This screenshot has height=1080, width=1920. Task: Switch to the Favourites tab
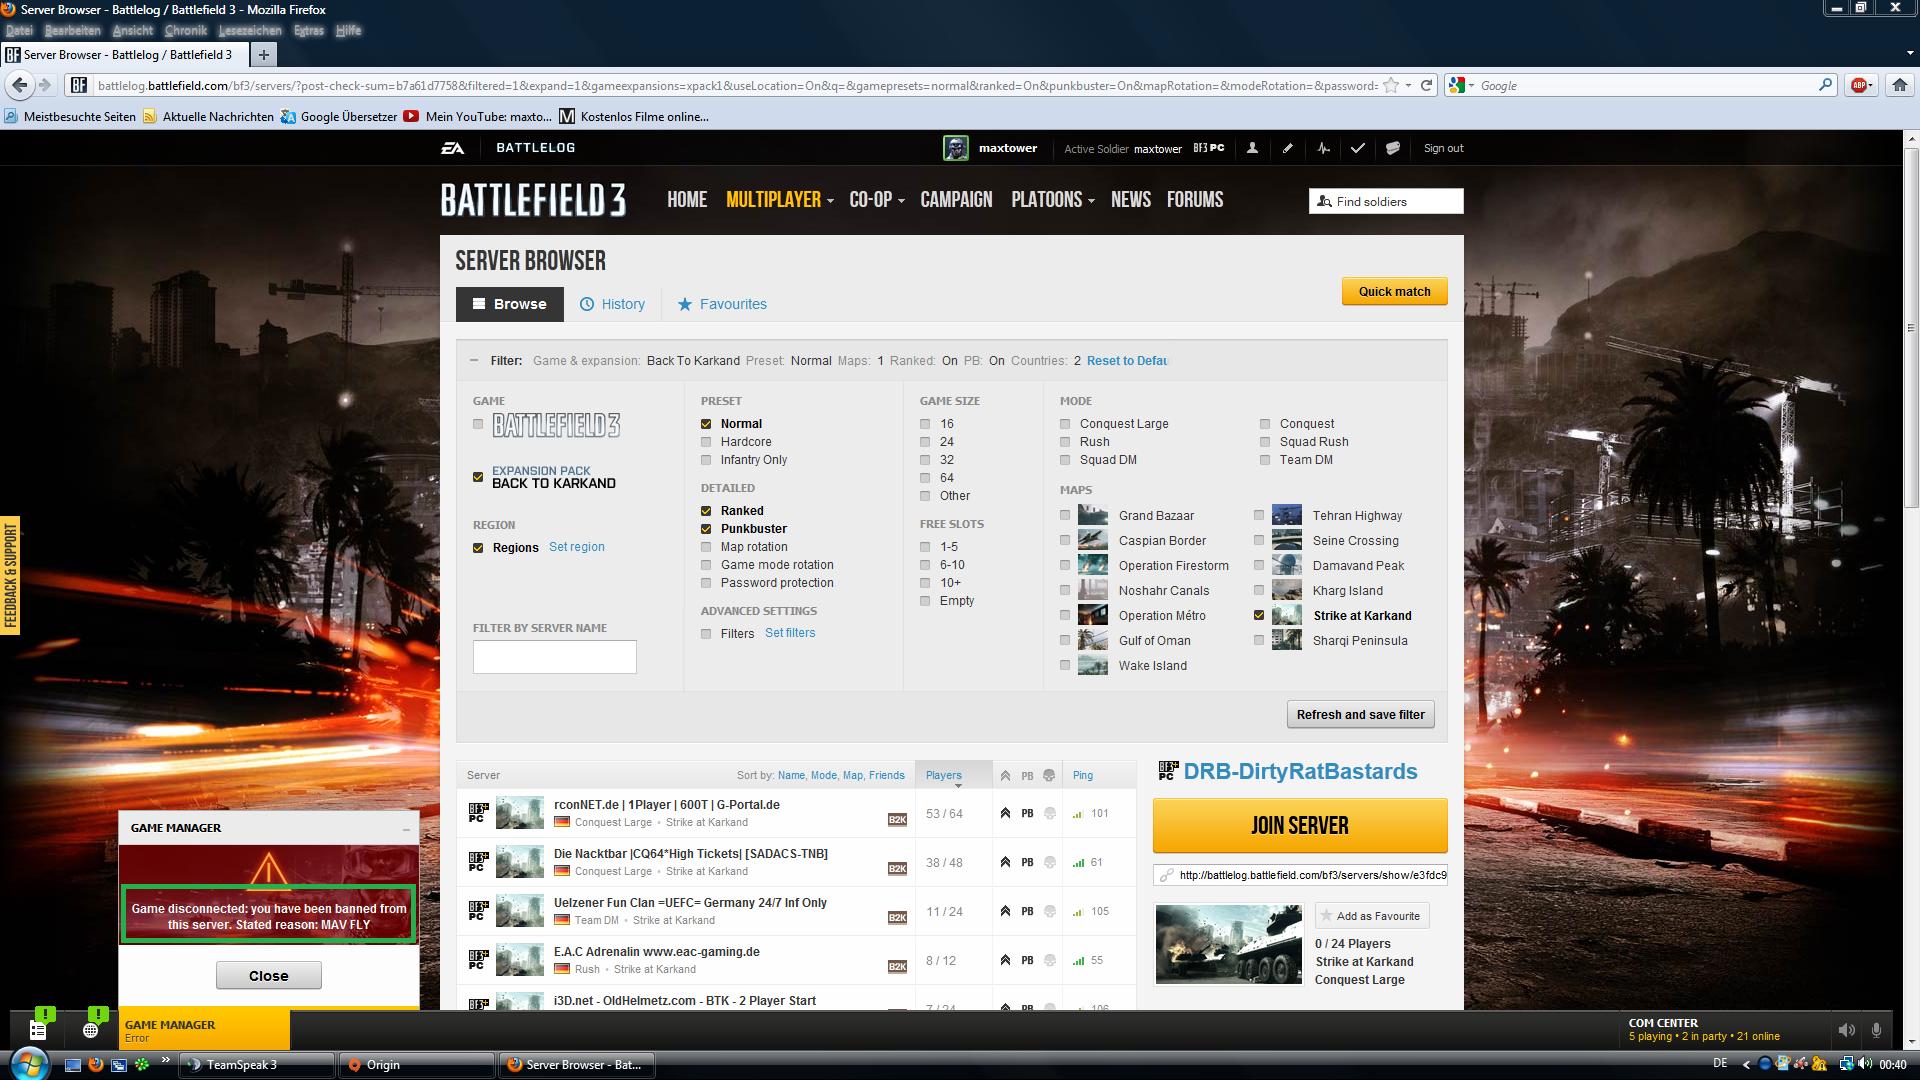(x=722, y=304)
